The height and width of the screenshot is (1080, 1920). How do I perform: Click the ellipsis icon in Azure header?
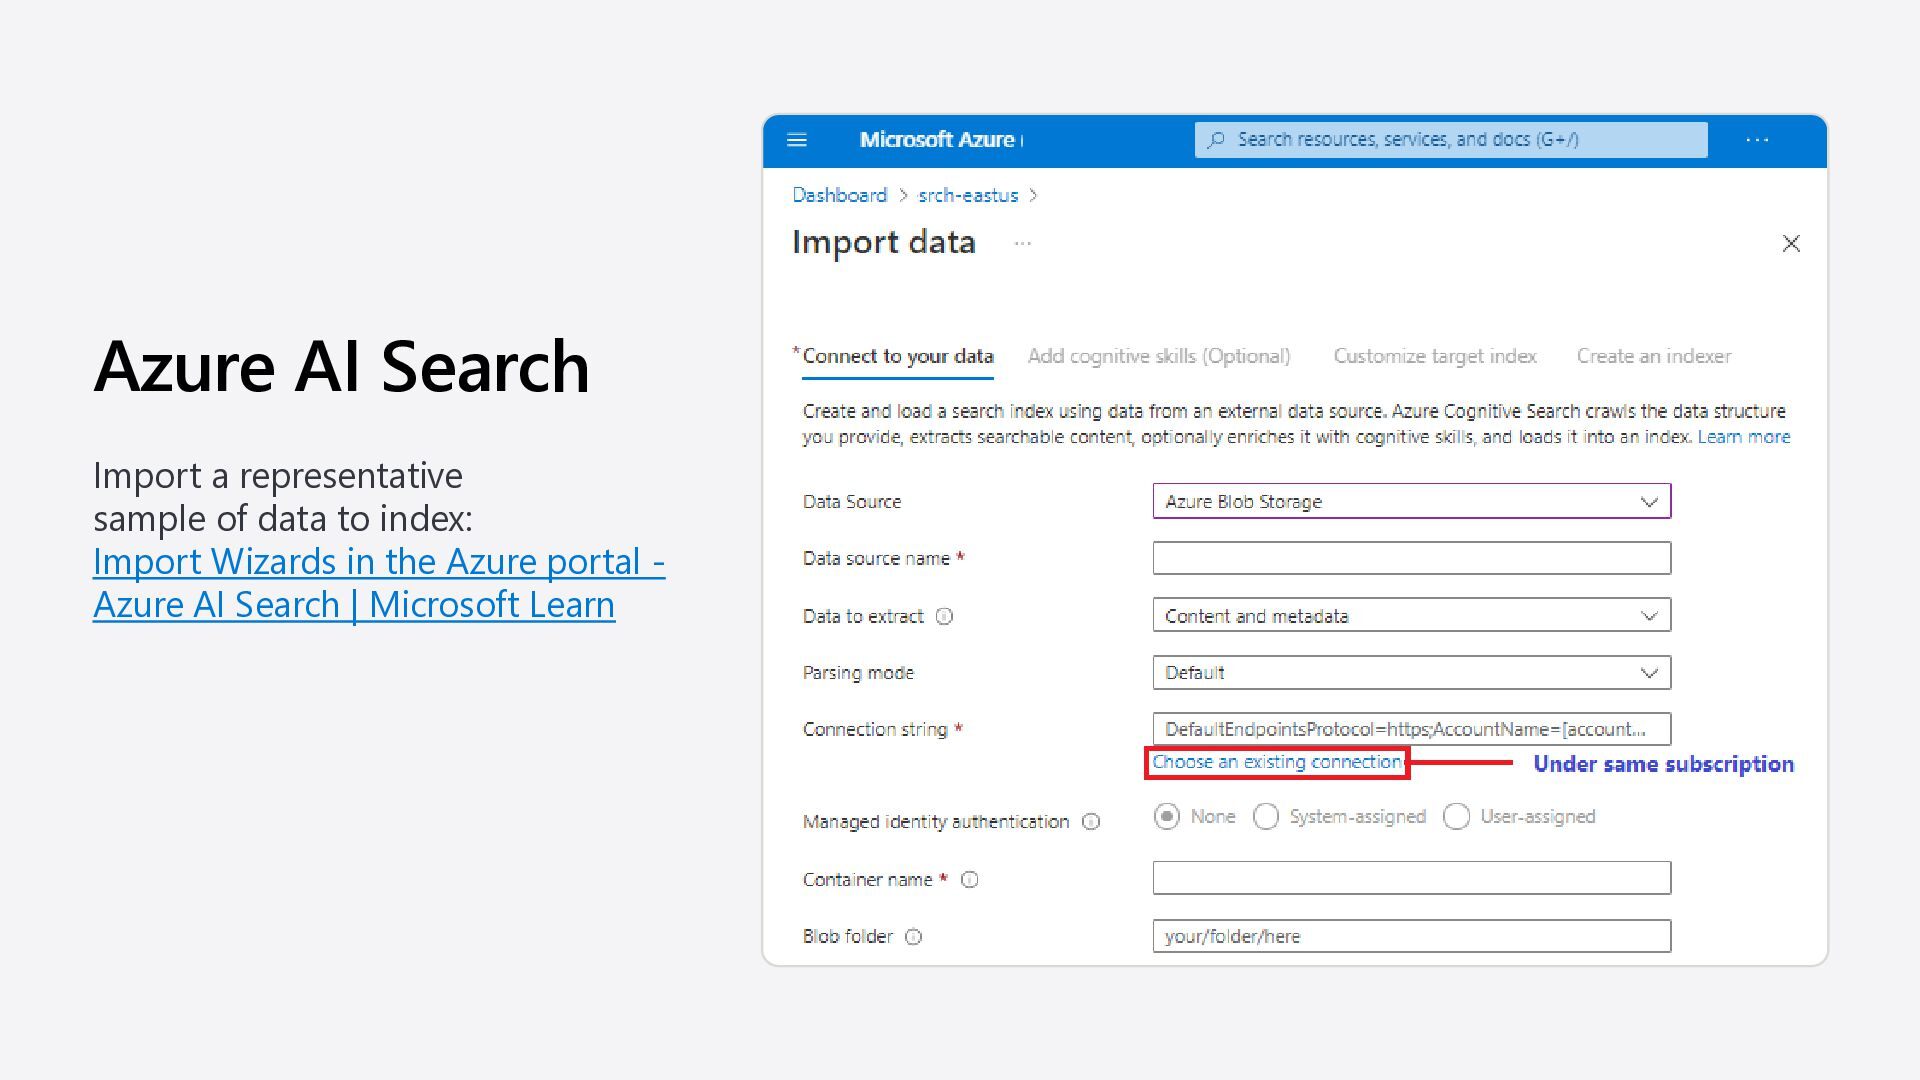[1757, 140]
